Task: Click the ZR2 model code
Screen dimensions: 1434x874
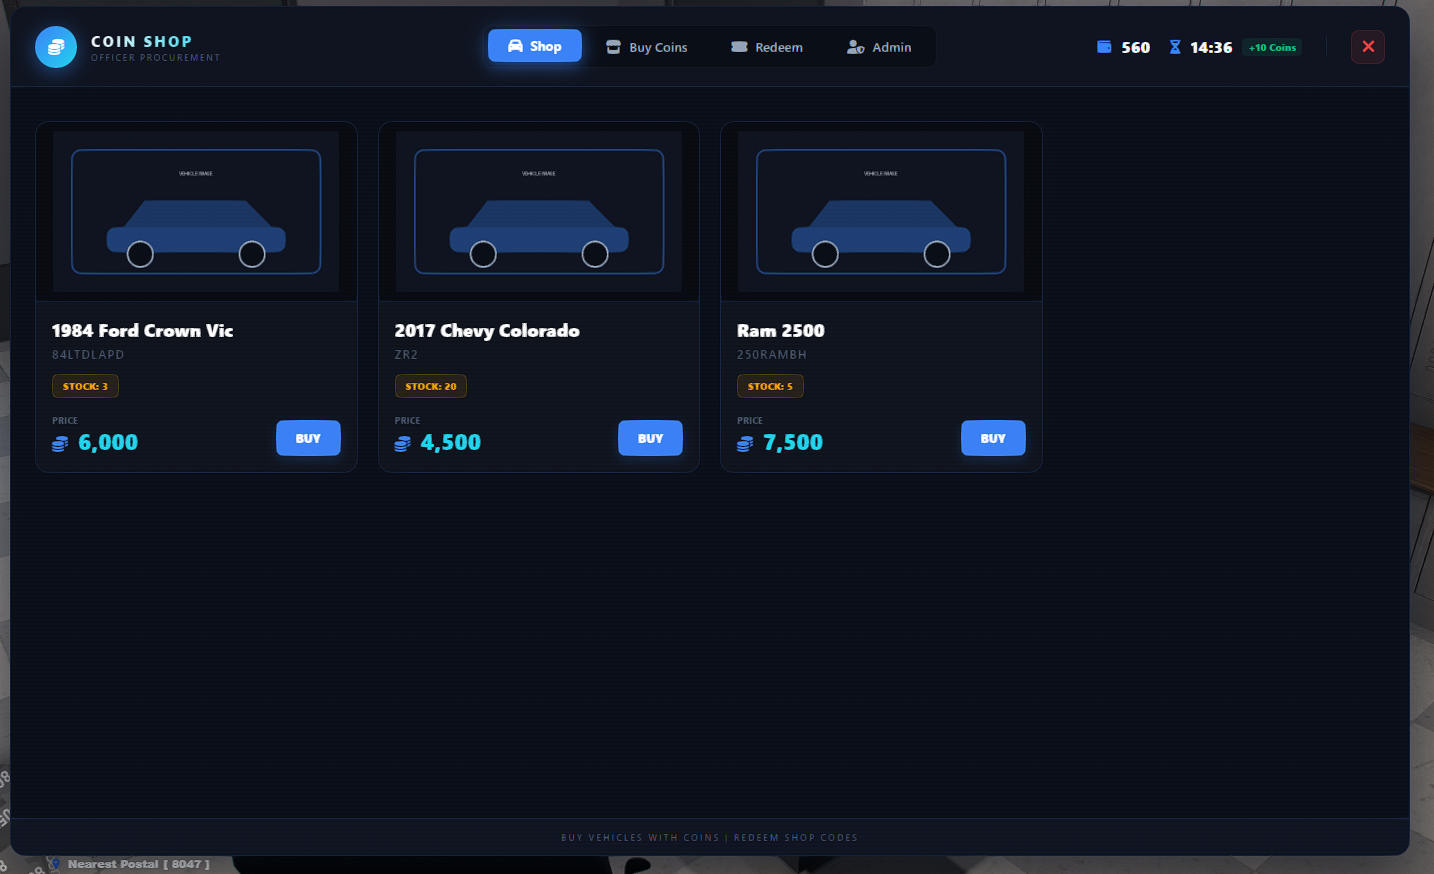Action: pos(406,355)
